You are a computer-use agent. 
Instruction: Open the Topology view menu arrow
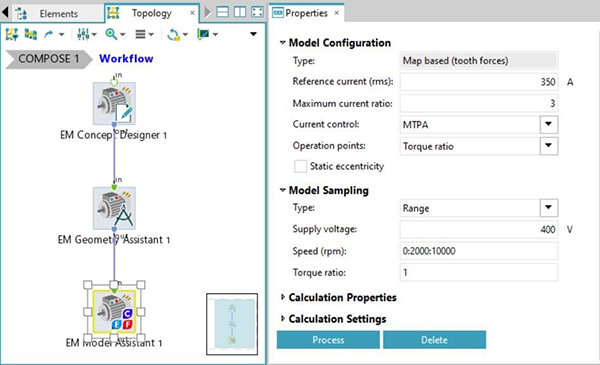[x=253, y=34]
